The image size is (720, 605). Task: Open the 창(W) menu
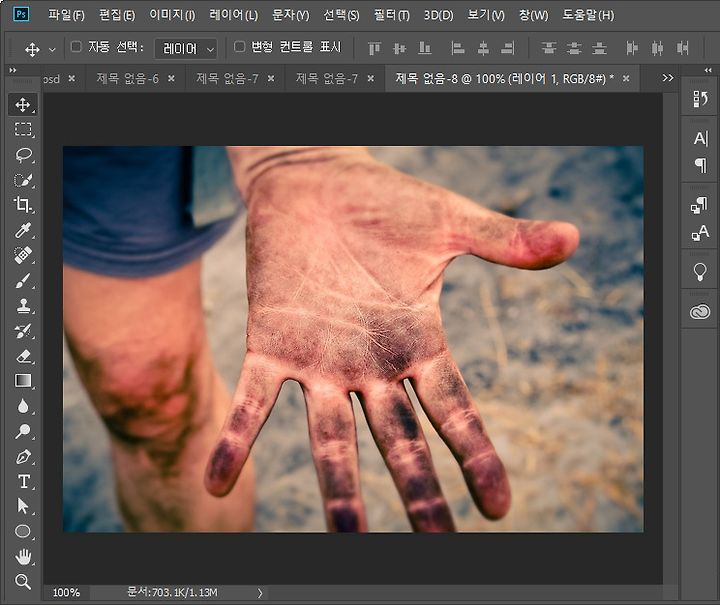pyautogui.click(x=533, y=15)
